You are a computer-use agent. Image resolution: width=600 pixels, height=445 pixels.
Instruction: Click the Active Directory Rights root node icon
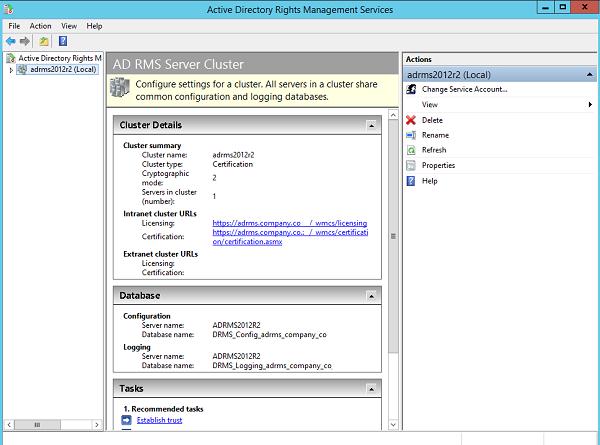(x=11, y=58)
